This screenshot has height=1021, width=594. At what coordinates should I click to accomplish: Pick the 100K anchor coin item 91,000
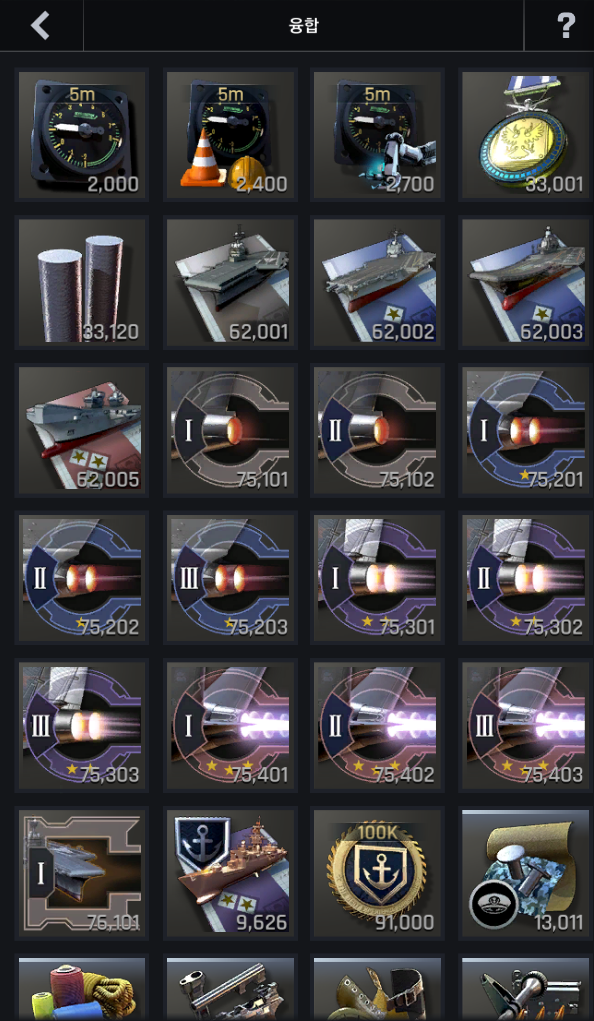point(378,873)
